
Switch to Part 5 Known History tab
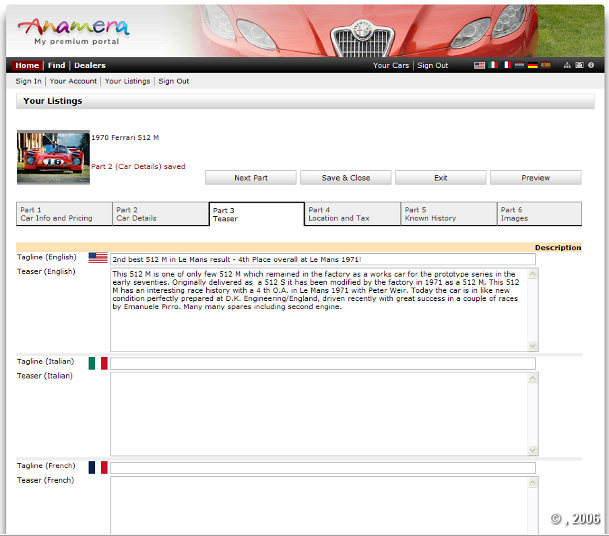449,214
